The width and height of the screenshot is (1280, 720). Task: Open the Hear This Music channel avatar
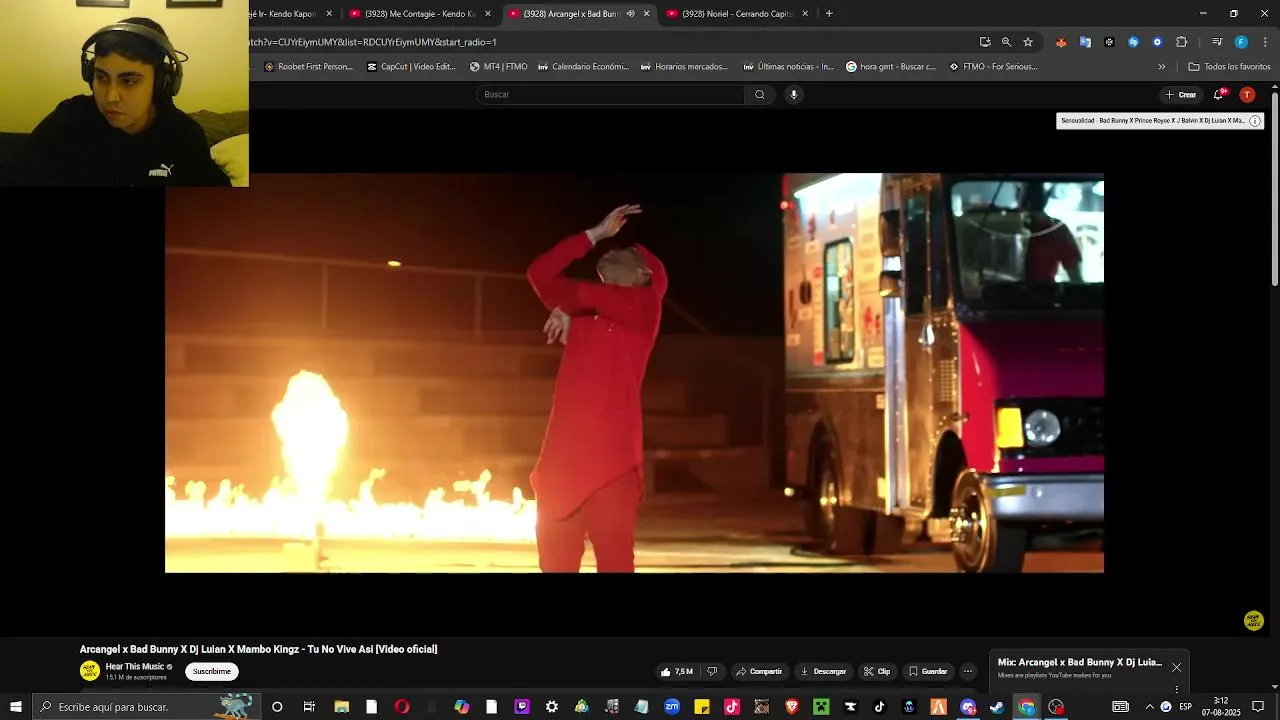90,671
